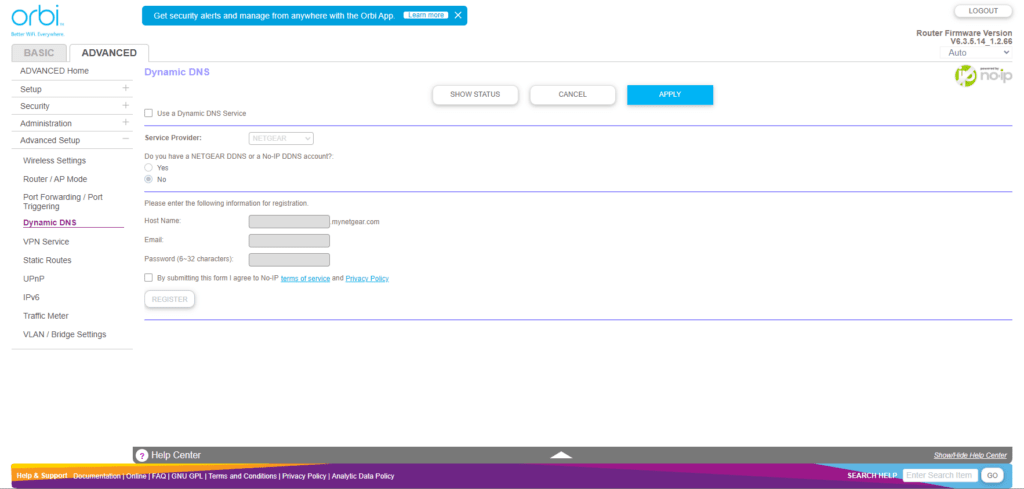Click the Help Center question mark icon
The height and width of the screenshot is (489, 1024).
142,455
